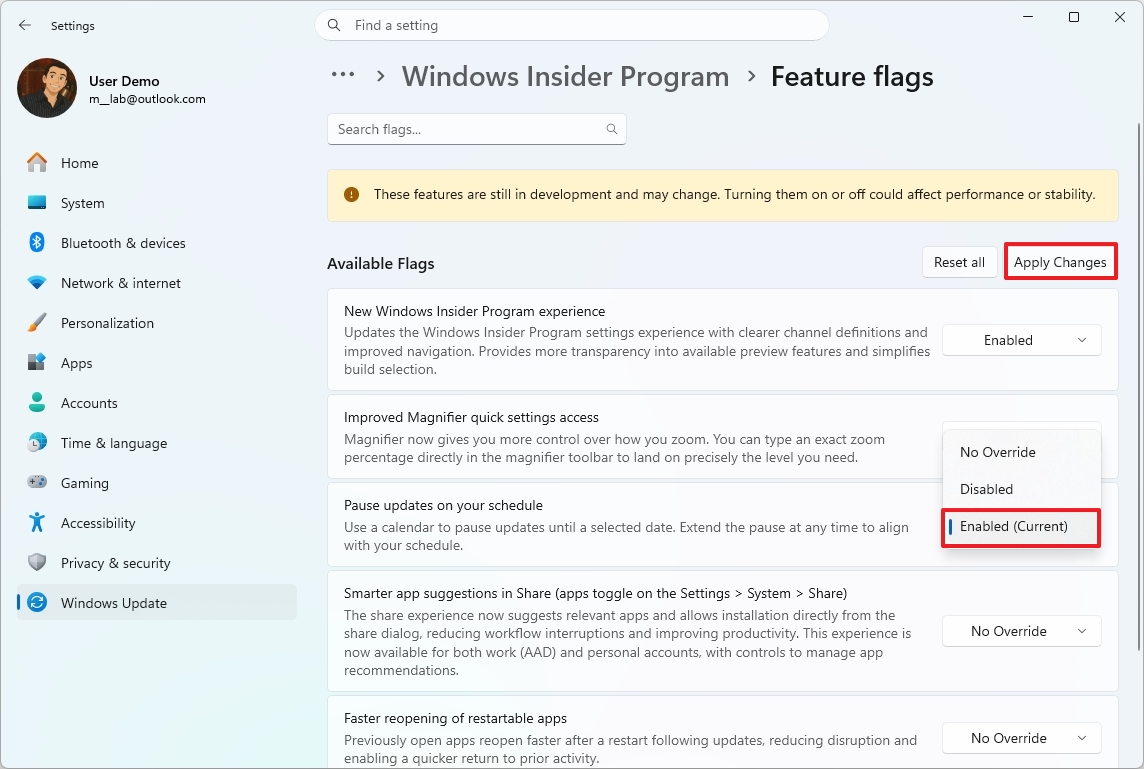Image resolution: width=1144 pixels, height=769 pixels.
Task: Click the Reset all button
Action: 959,263
